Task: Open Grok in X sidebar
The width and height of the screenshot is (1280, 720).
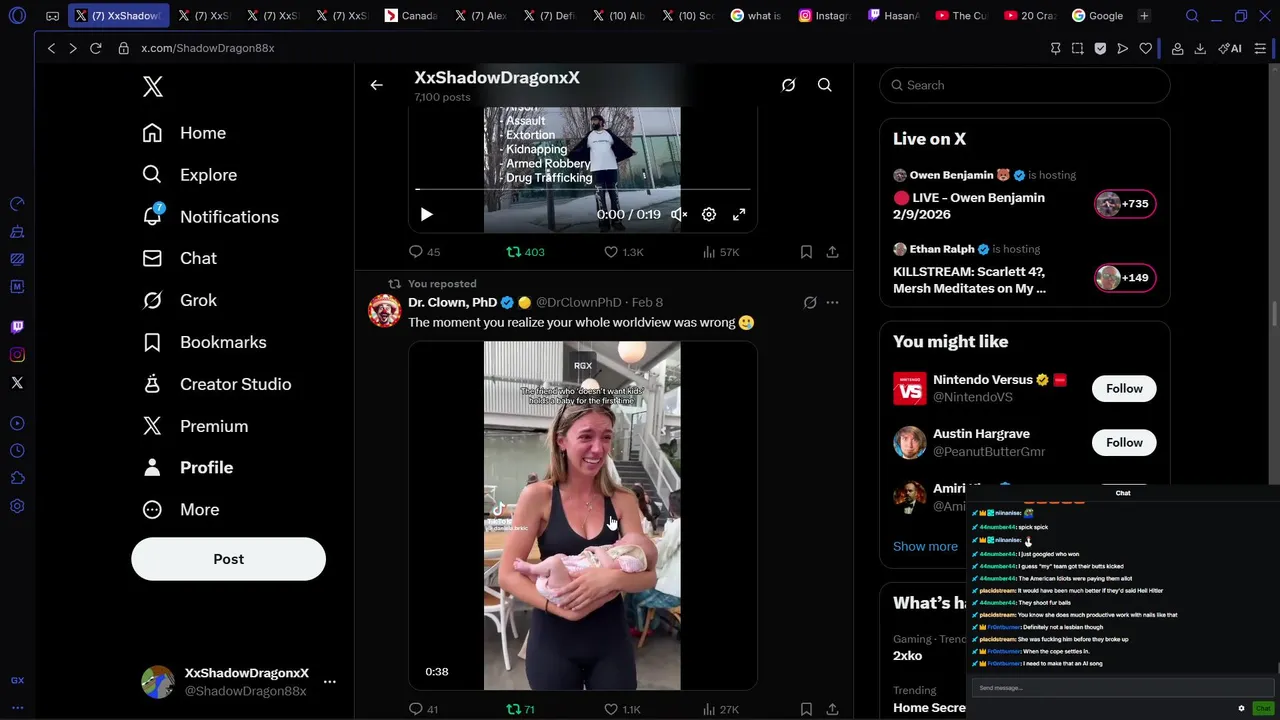Action: (180, 300)
